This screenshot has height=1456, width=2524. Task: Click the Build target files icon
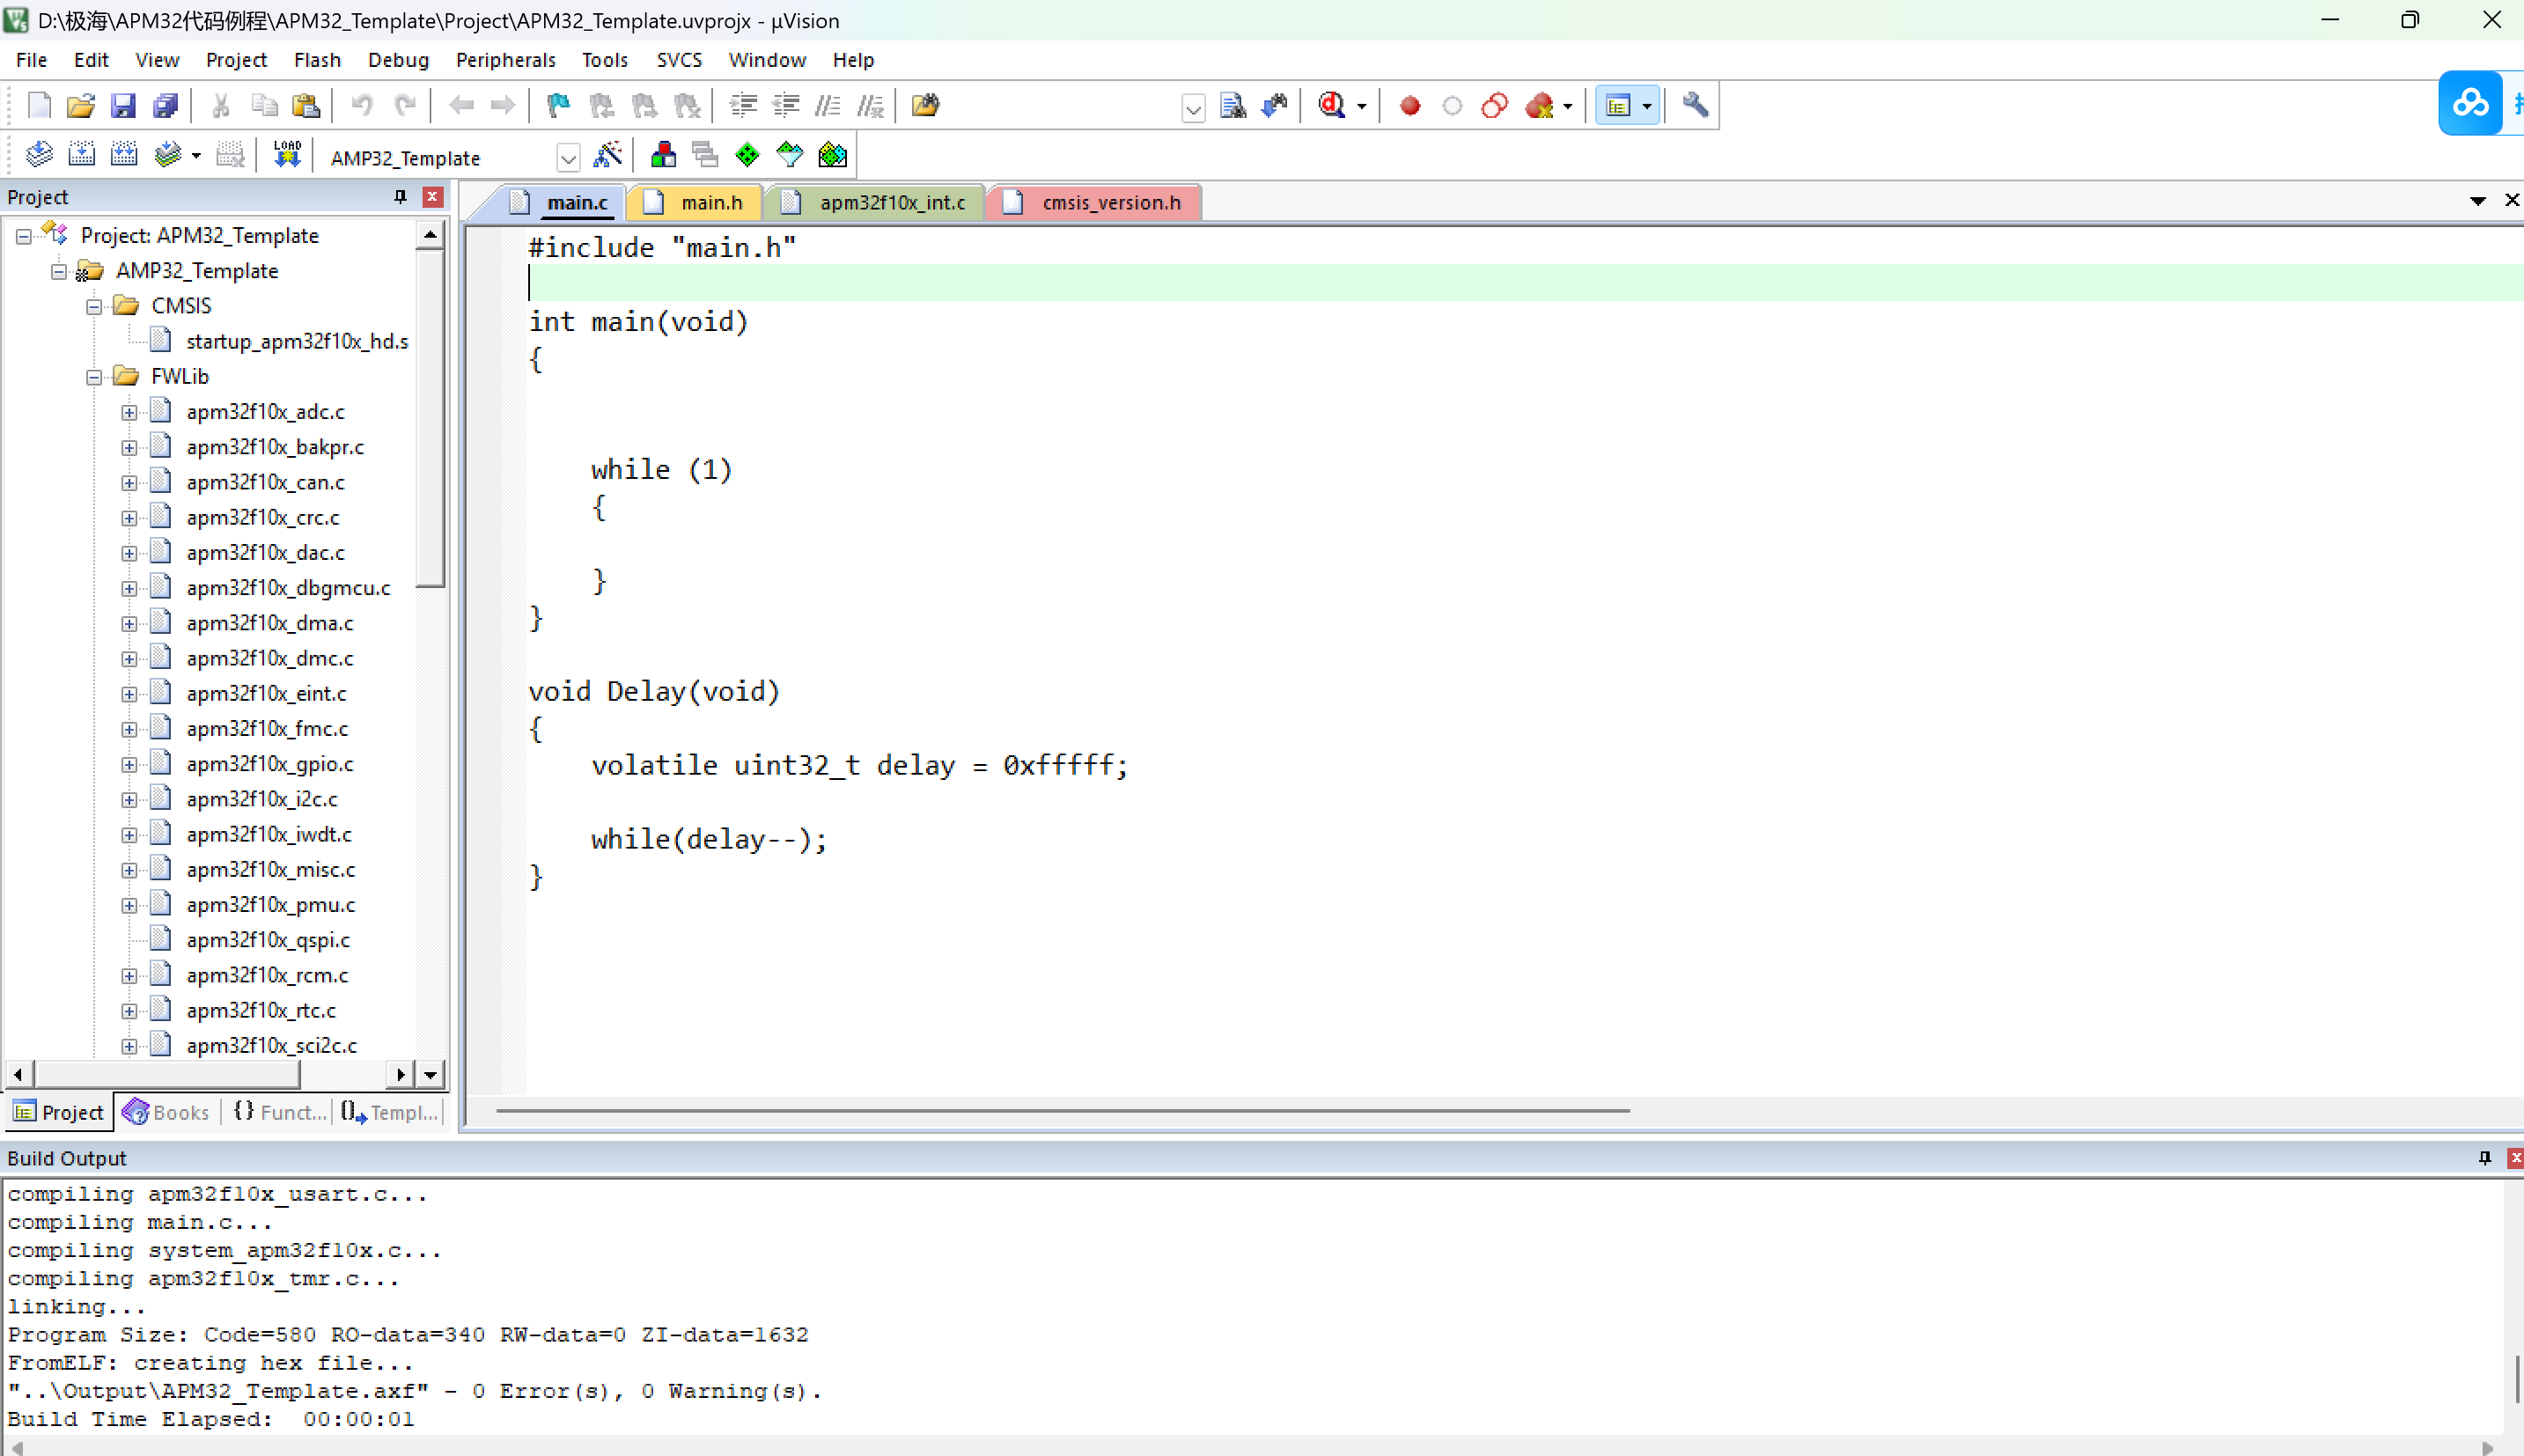81,155
